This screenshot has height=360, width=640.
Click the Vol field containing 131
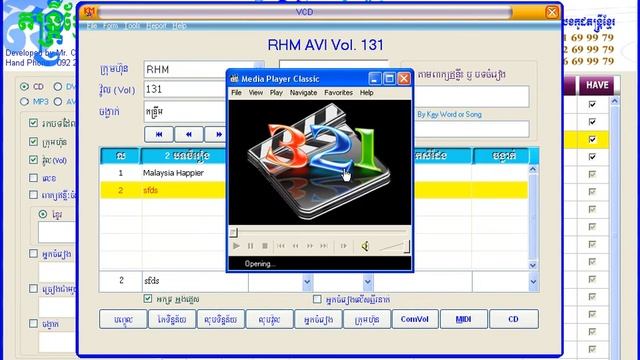click(x=185, y=89)
